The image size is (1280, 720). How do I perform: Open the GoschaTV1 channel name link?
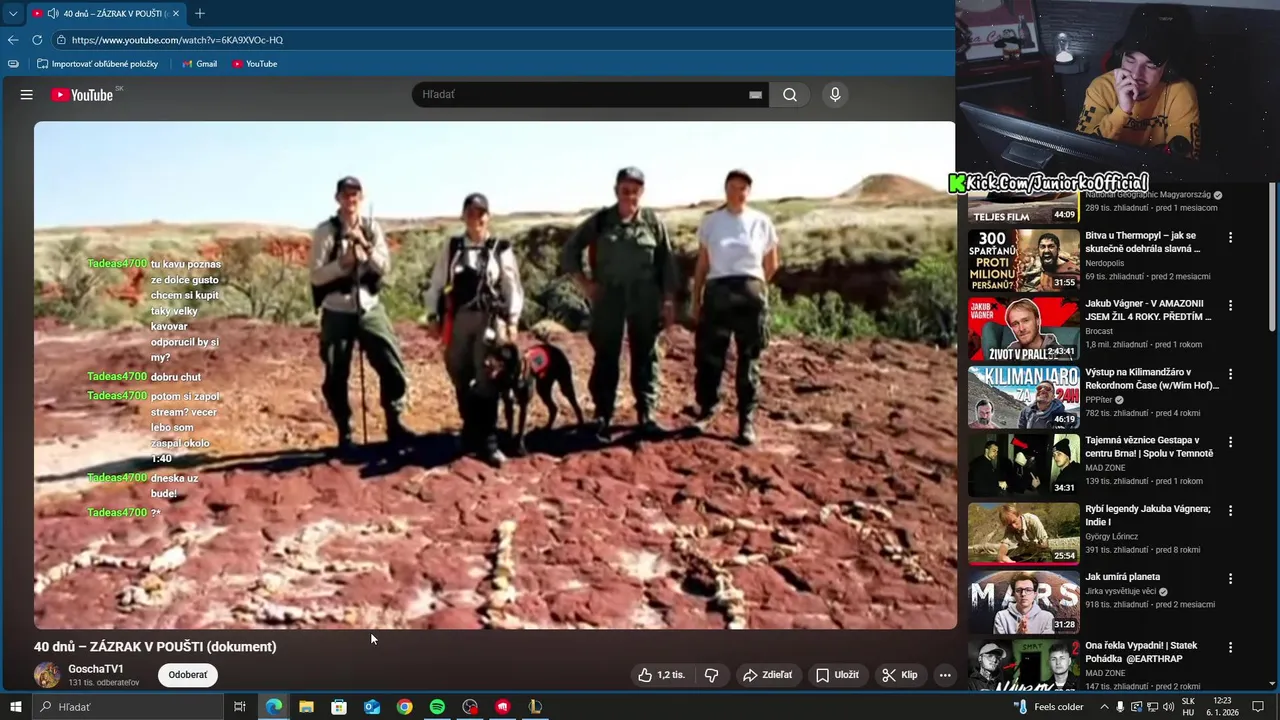[96, 669]
